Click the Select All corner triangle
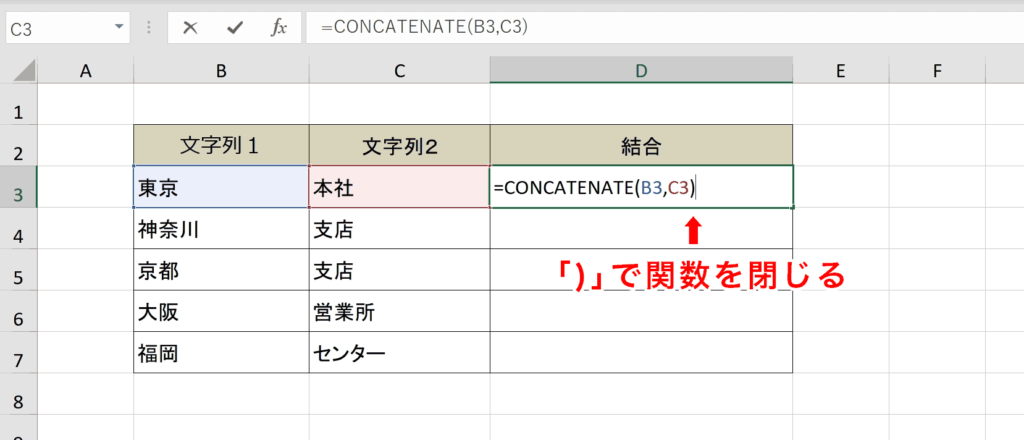Viewport: 1024px width, 440px height. click(x=19, y=71)
